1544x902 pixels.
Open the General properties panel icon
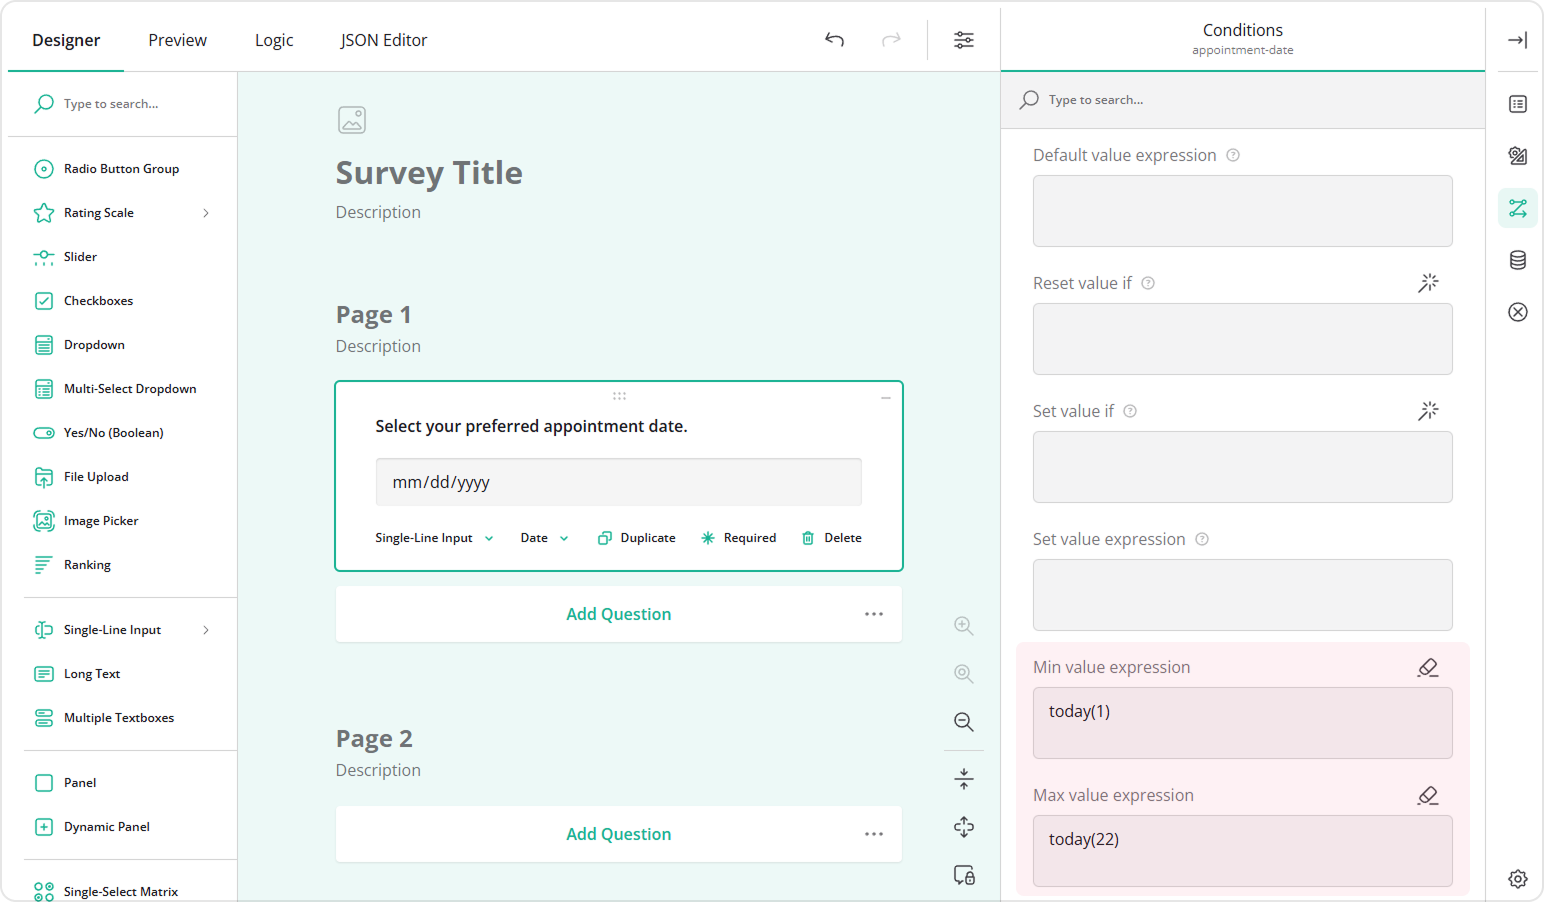(x=1517, y=104)
